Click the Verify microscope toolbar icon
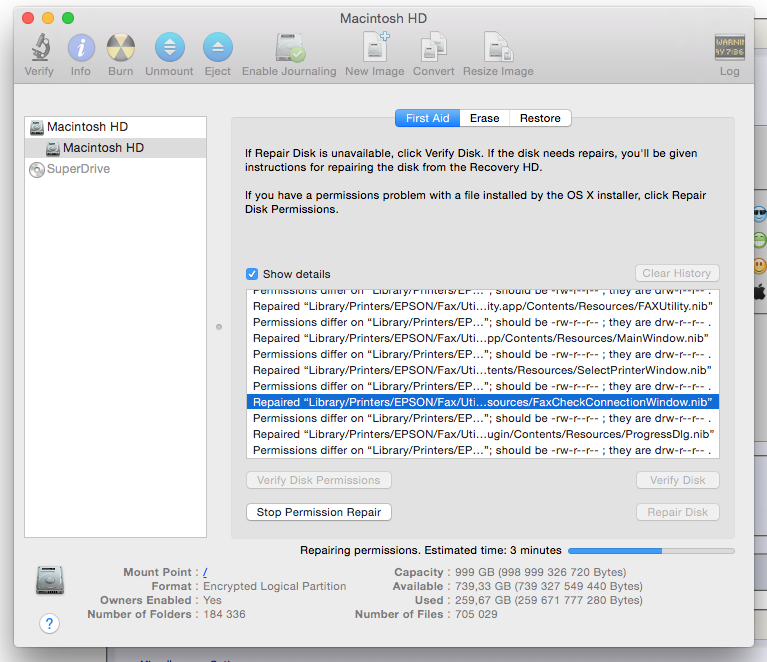Screen dimensions: 767x662 point(41,47)
